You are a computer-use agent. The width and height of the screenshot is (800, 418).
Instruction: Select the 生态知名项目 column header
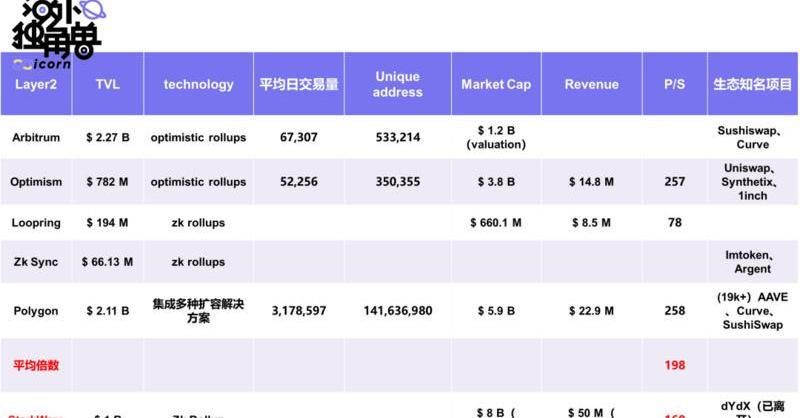pos(753,84)
